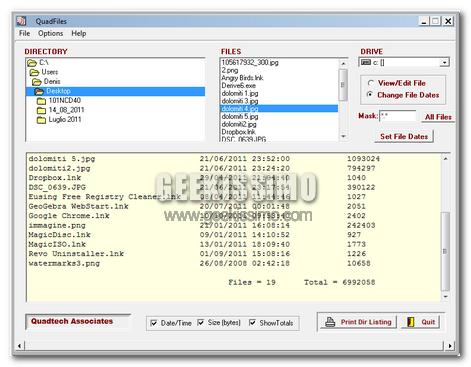The width and height of the screenshot is (471, 367).
Task: Click the listing pane scroll up arrow
Action: click(x=445, y=159)
